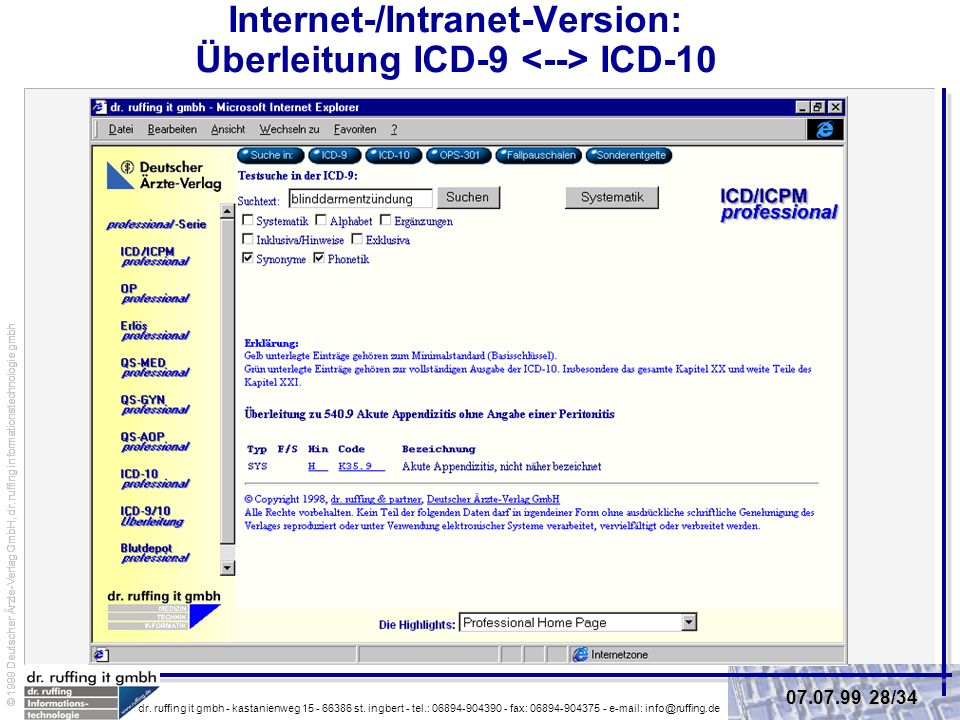Click the Internetzone globe icon in status bar
The width and height of the screenshot is (960, 720).
tap(579, 654)
